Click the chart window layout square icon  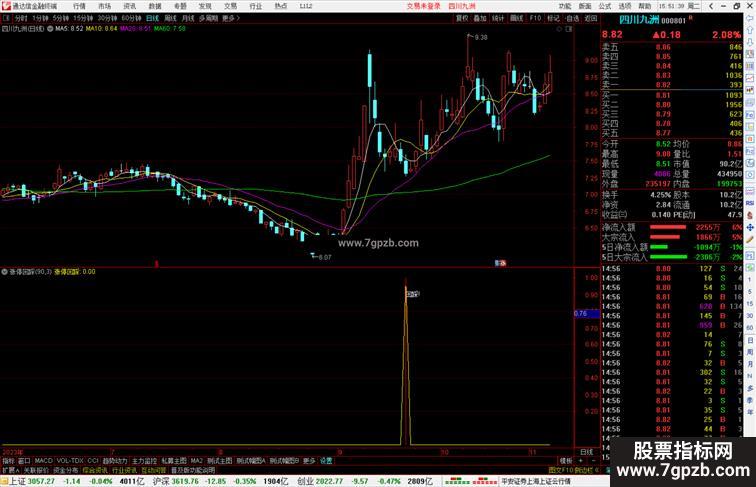click(569, 29)
